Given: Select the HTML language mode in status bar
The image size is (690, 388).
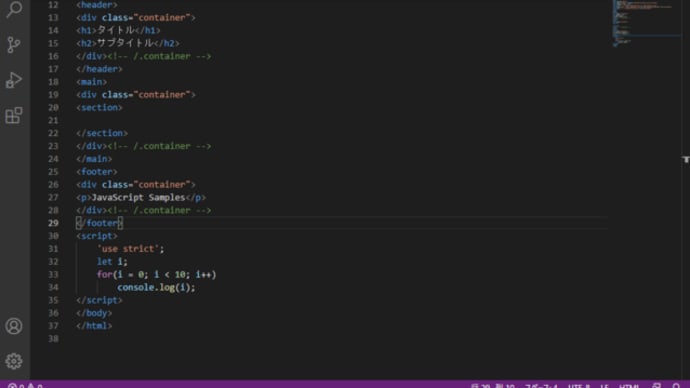Looking at the screenshot, I should click(x=629, y=385).
